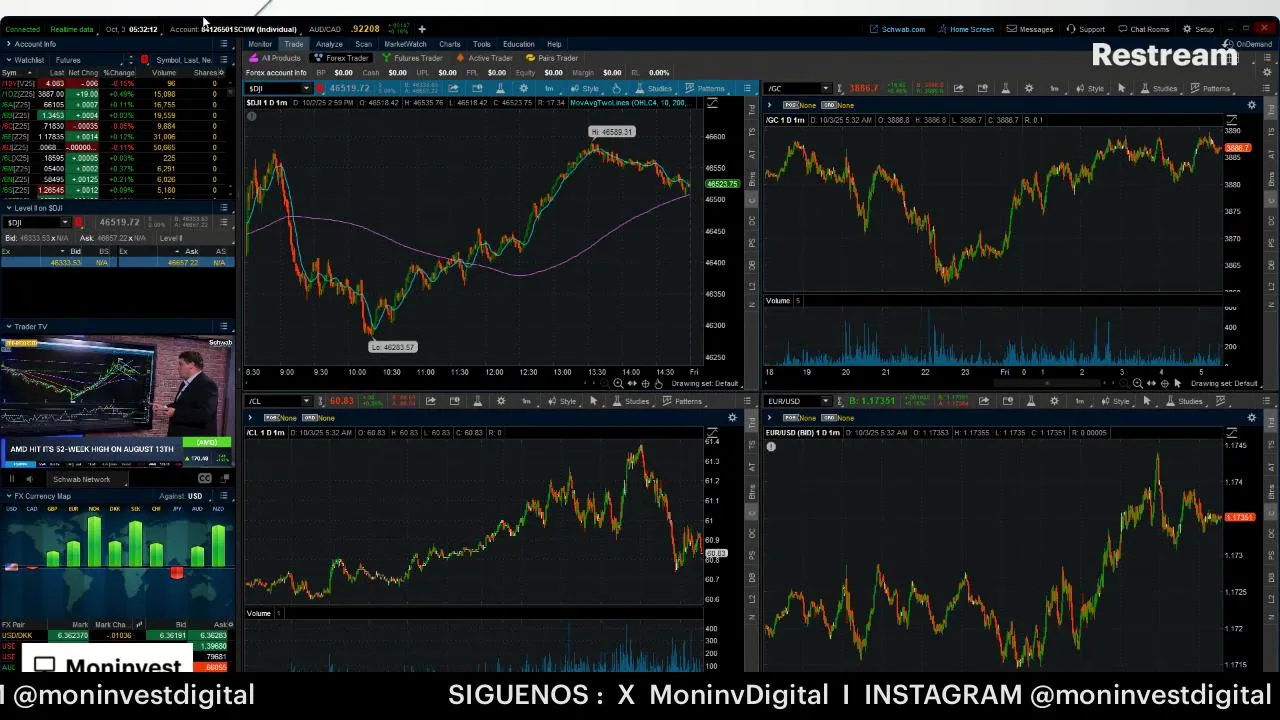1280x720 pixels.
Task: Select the pointer tool on /CL chart
Action: point(593,401)
